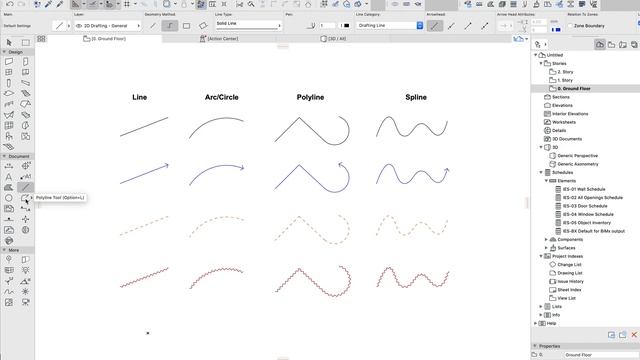Select the first Arrowhead option
640x360 pixels.
point(435,26)
